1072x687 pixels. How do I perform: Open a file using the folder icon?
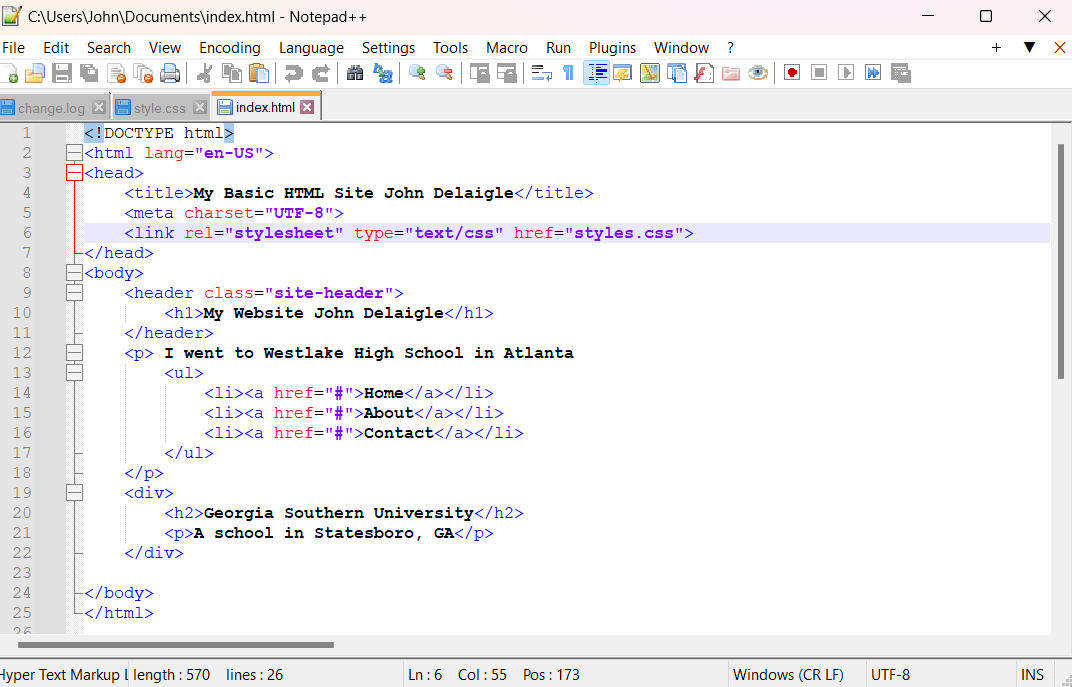(33, 72)
